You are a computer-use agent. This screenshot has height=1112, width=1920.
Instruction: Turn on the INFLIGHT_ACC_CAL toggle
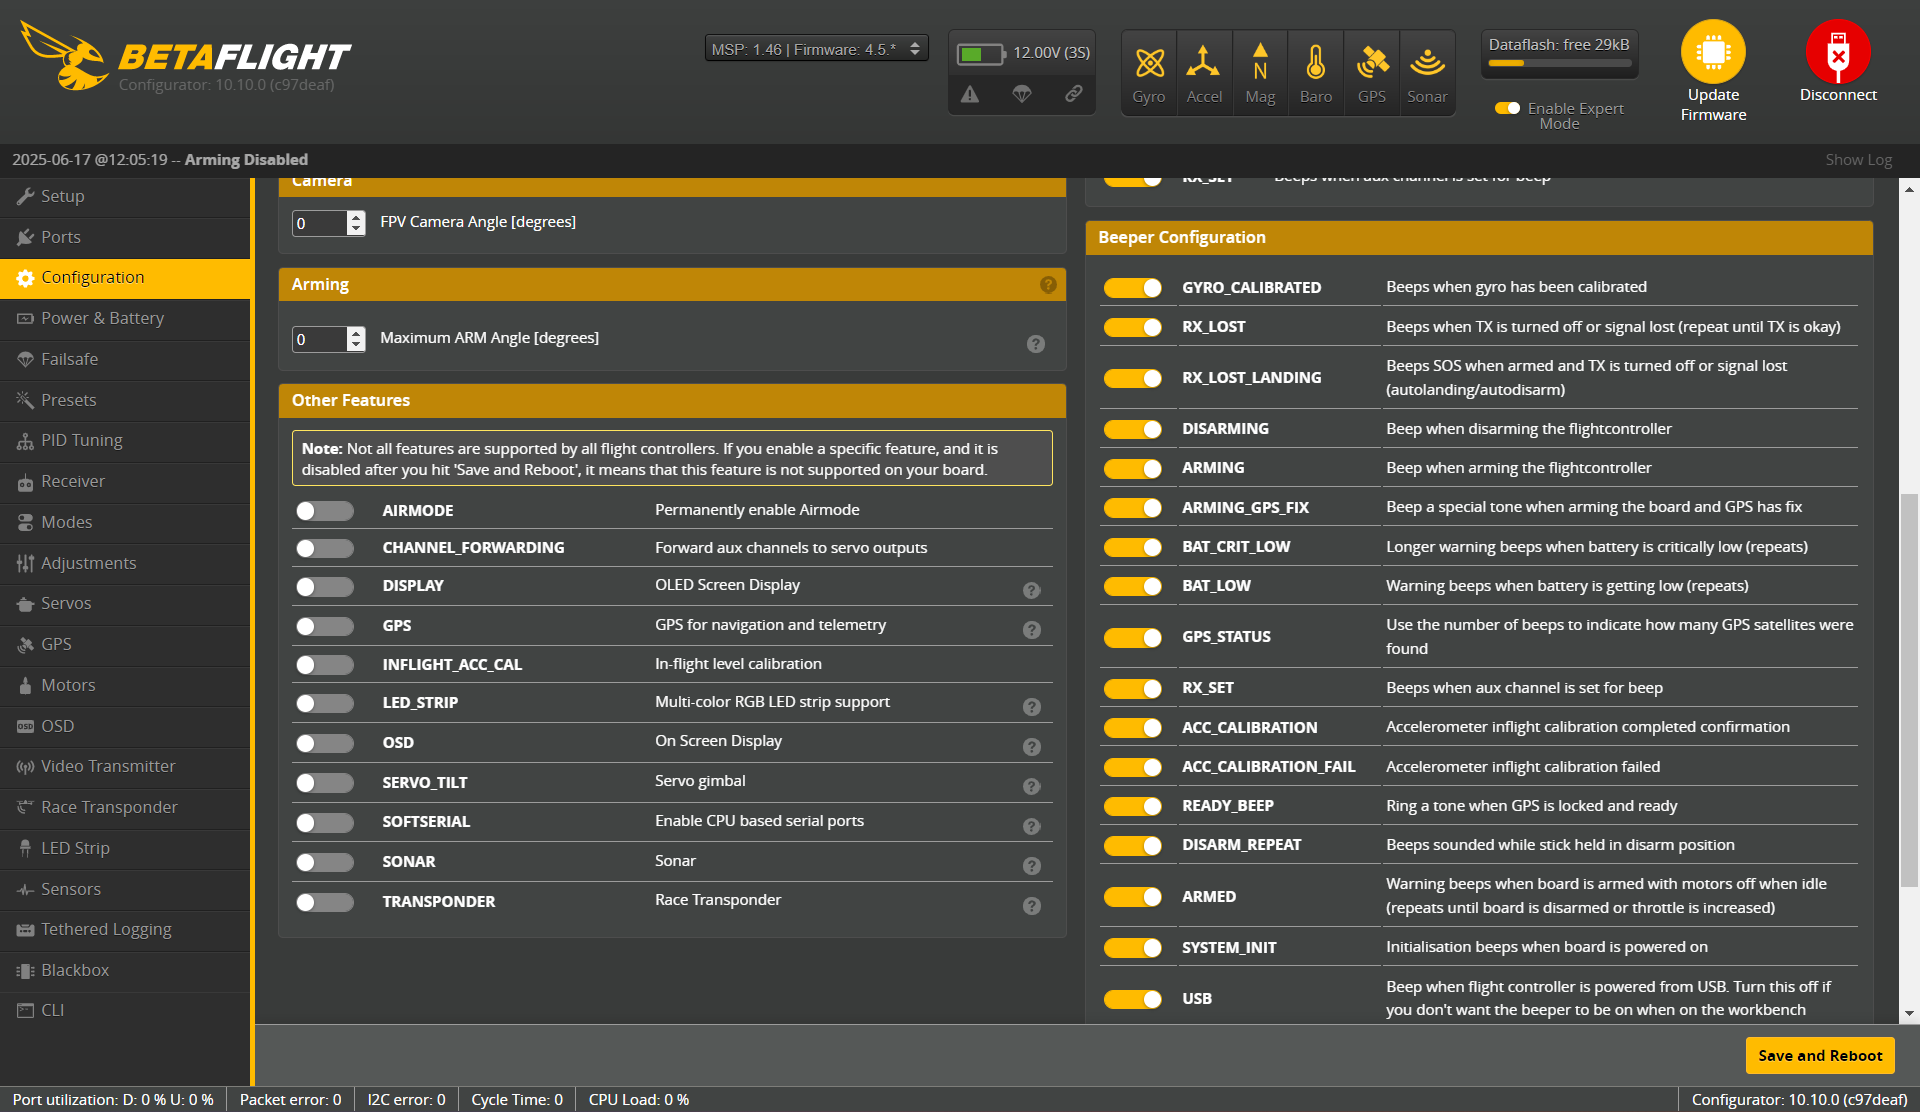(x=325, y=665)
